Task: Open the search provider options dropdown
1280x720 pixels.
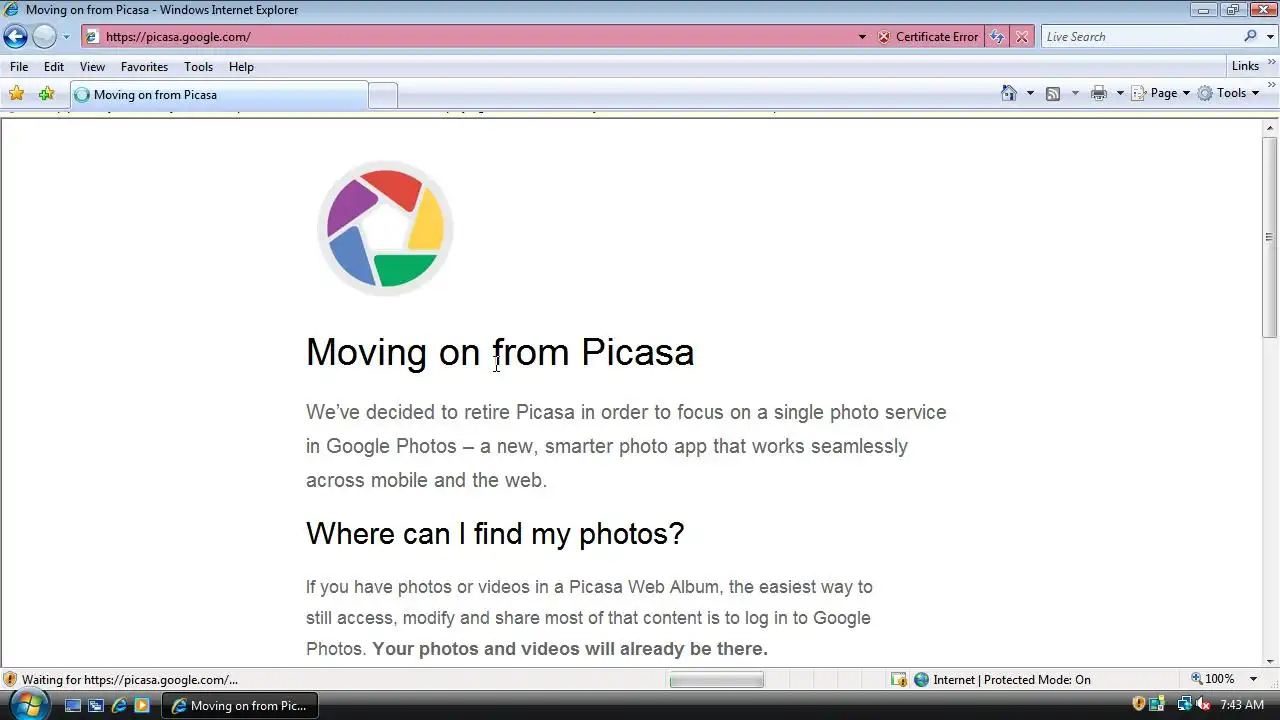Action: pyautogui.click(x=1270, y=37)
